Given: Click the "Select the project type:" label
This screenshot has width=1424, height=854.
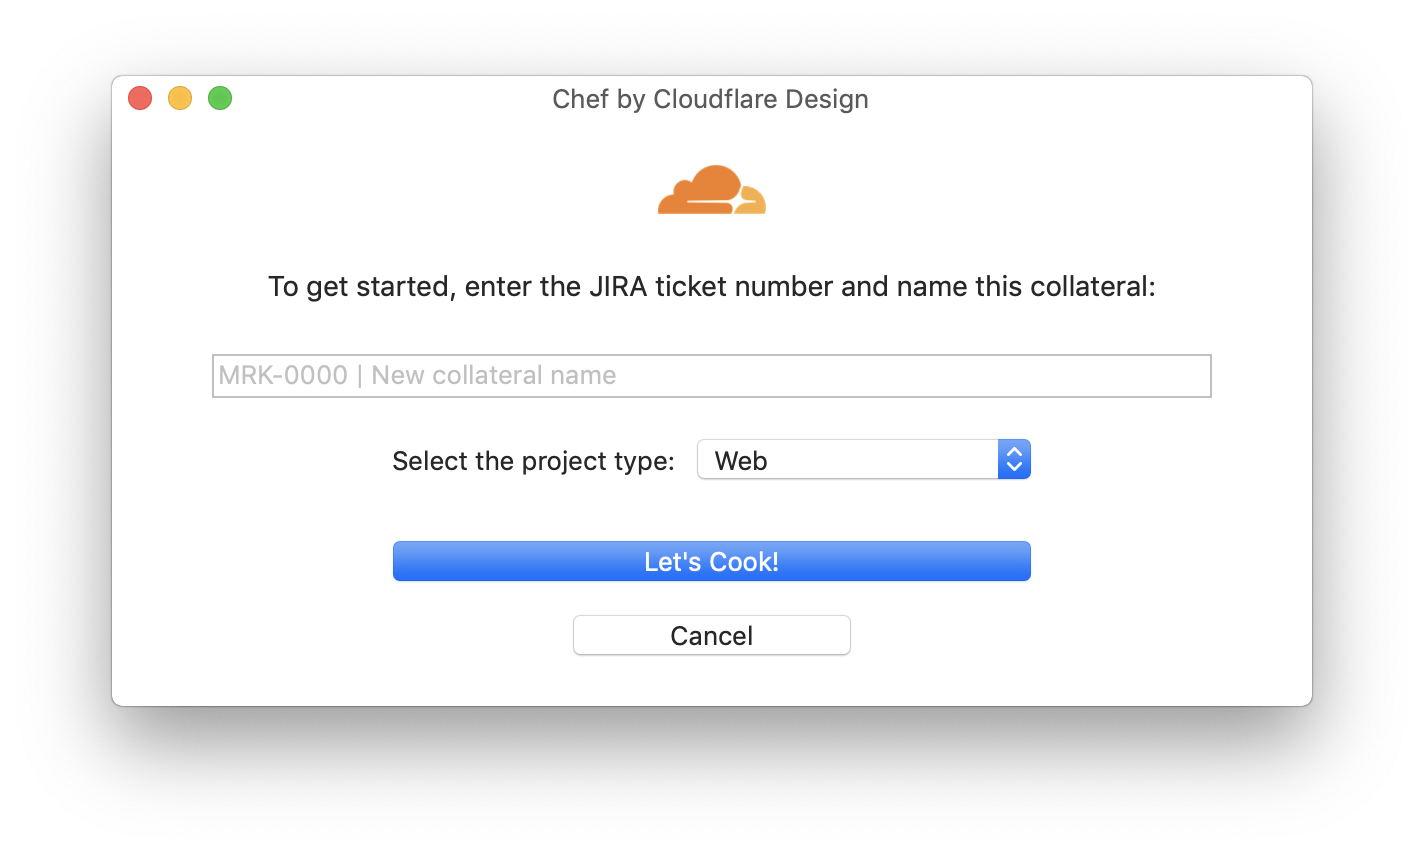Looking at the screenshot, I should pyautogui.click(x=533, y=461).
